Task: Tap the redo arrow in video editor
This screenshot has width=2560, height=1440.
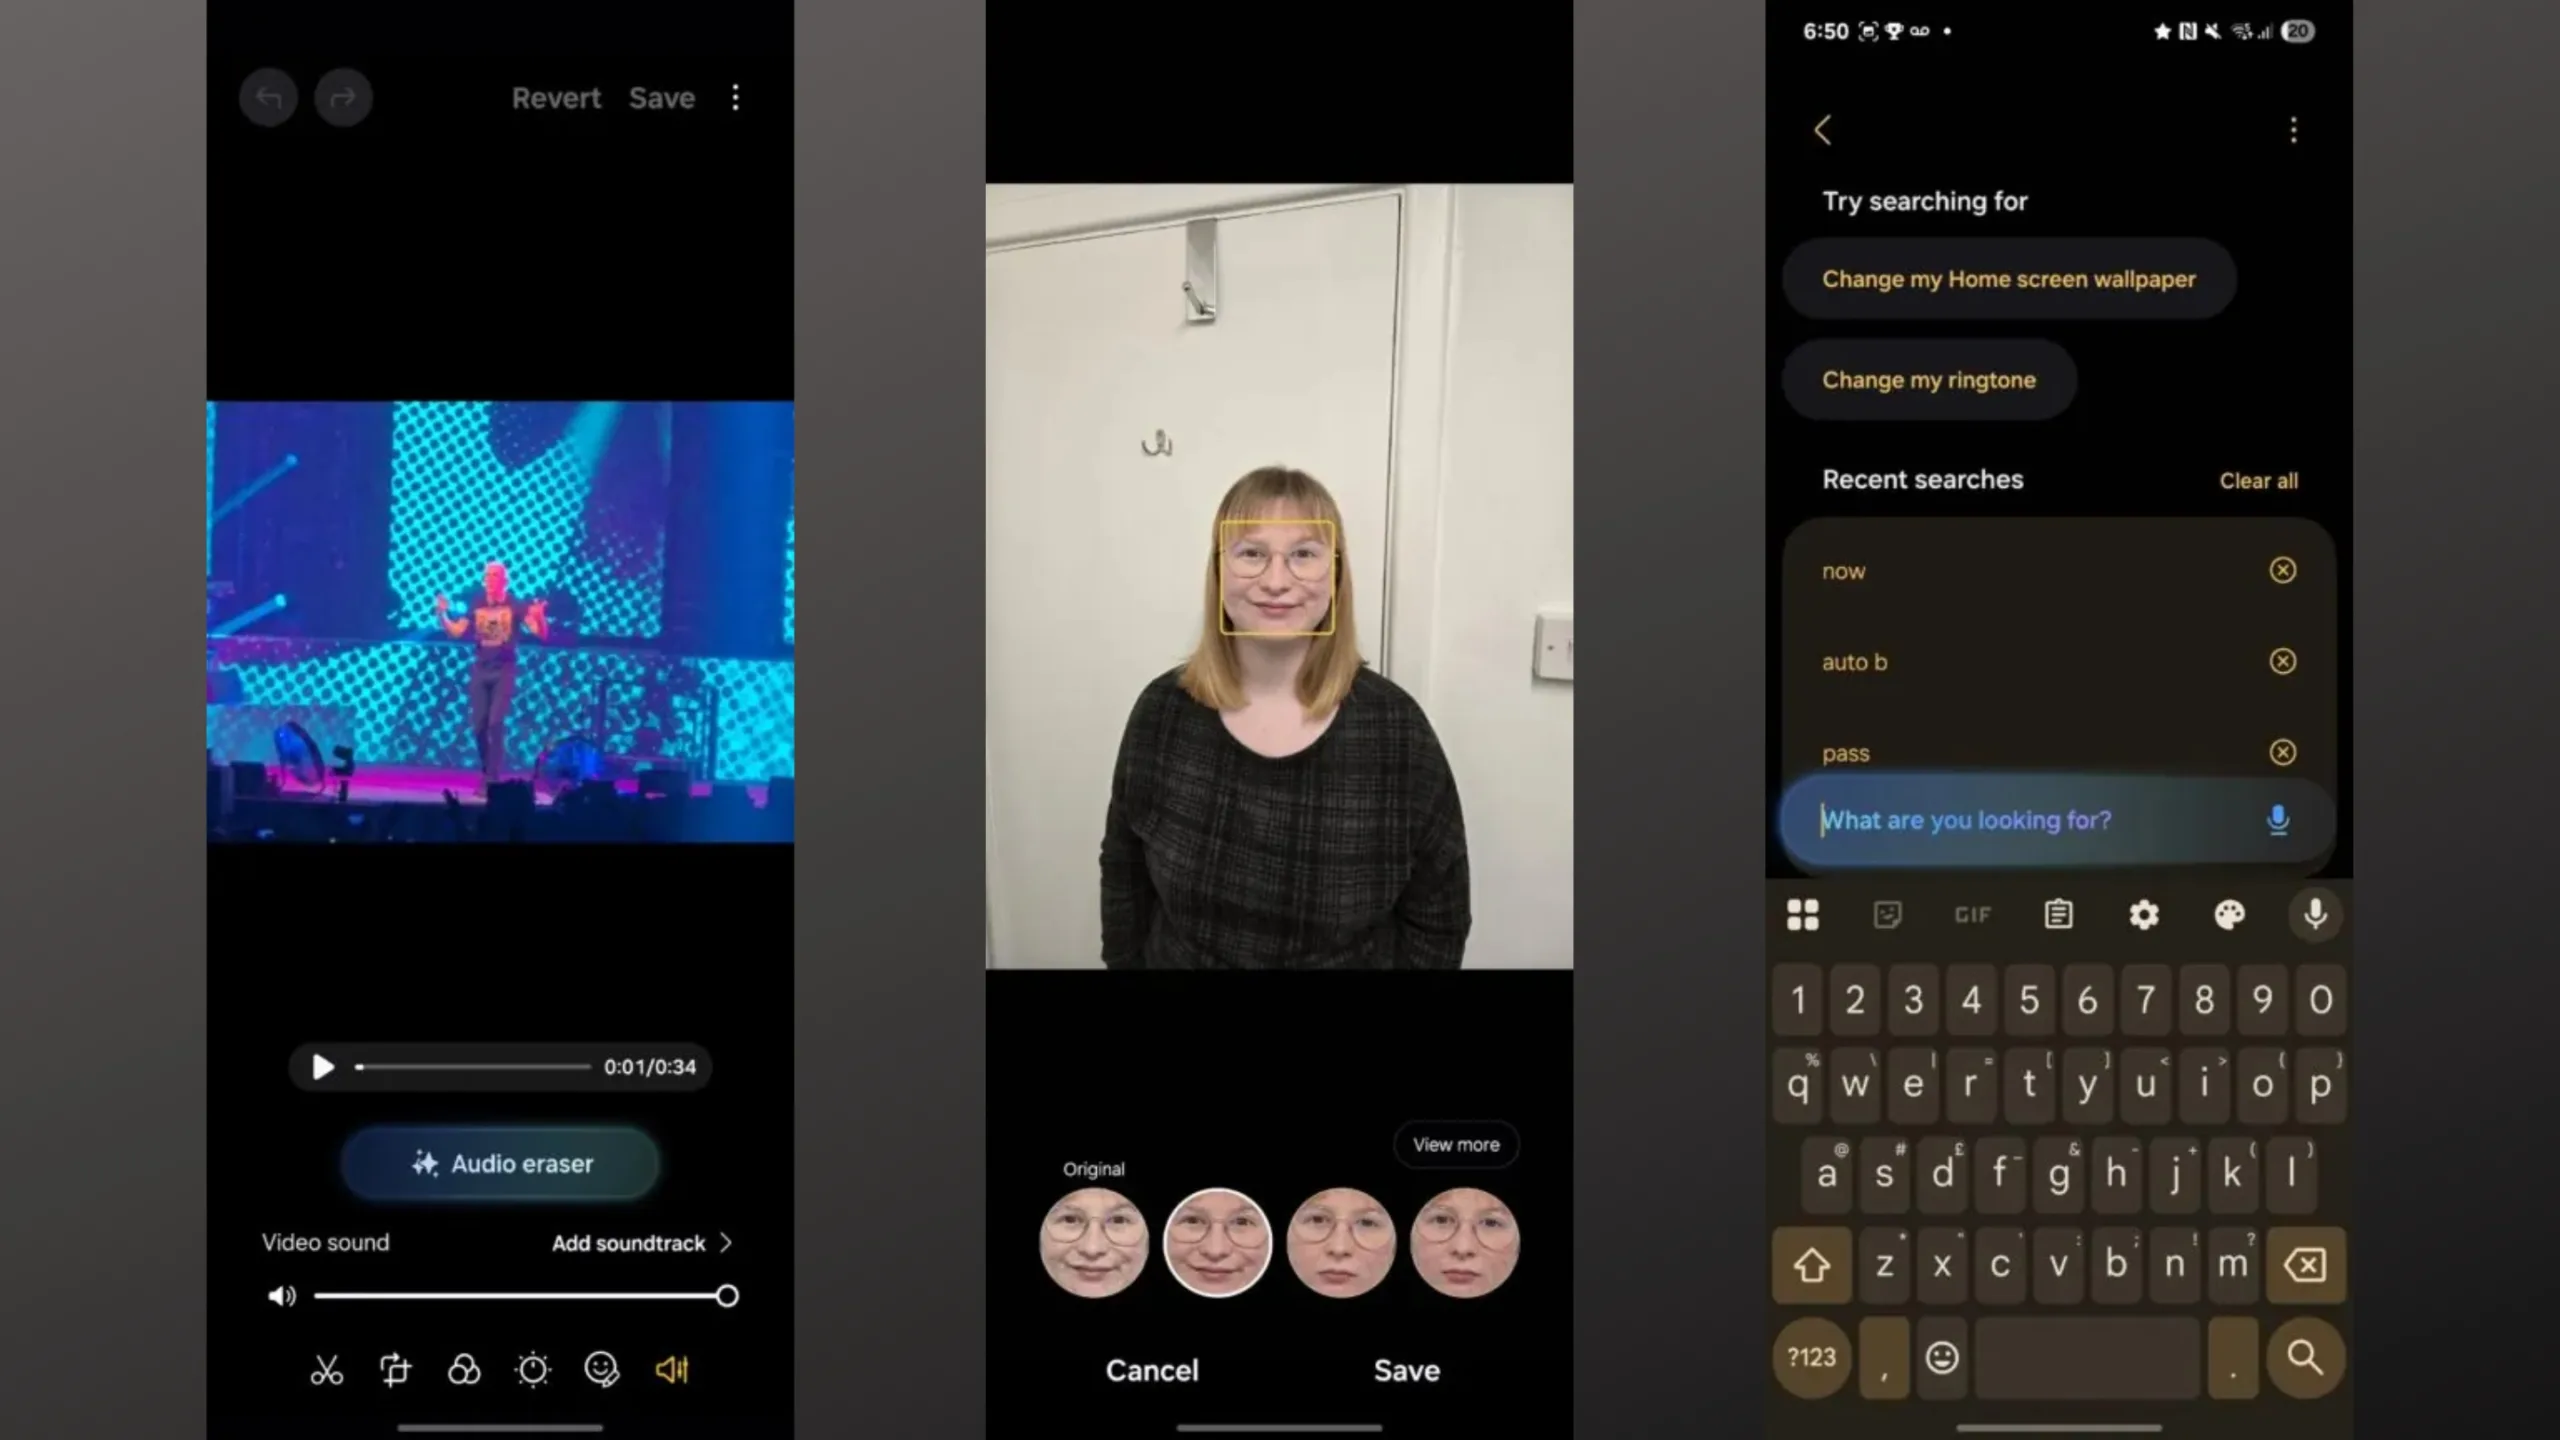Action: pyautogui.click(x=343, y=98)
